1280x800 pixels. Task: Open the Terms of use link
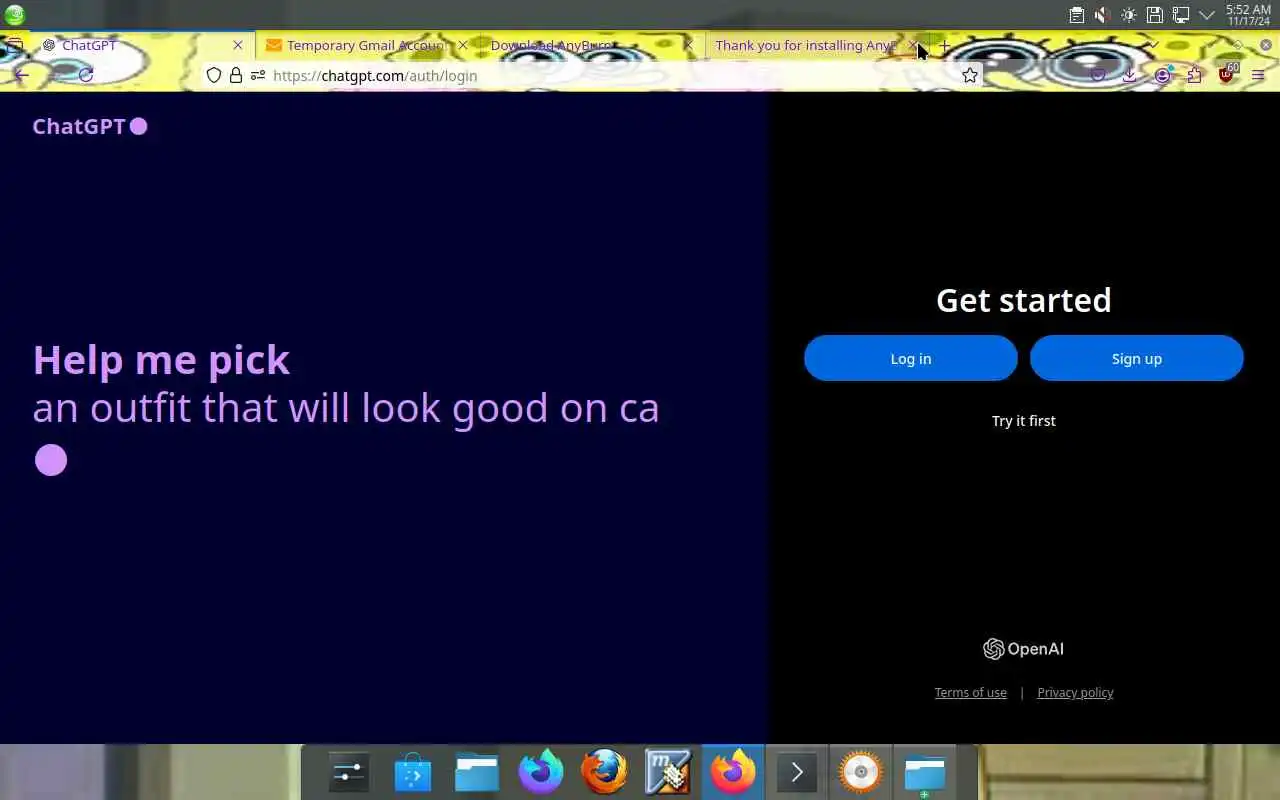[970, 692]
